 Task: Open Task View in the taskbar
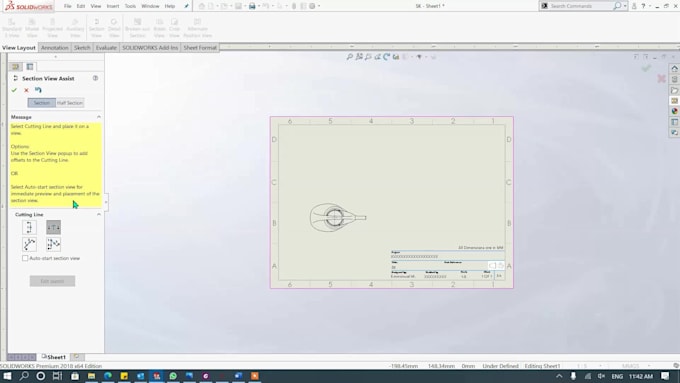click(57, 376)
